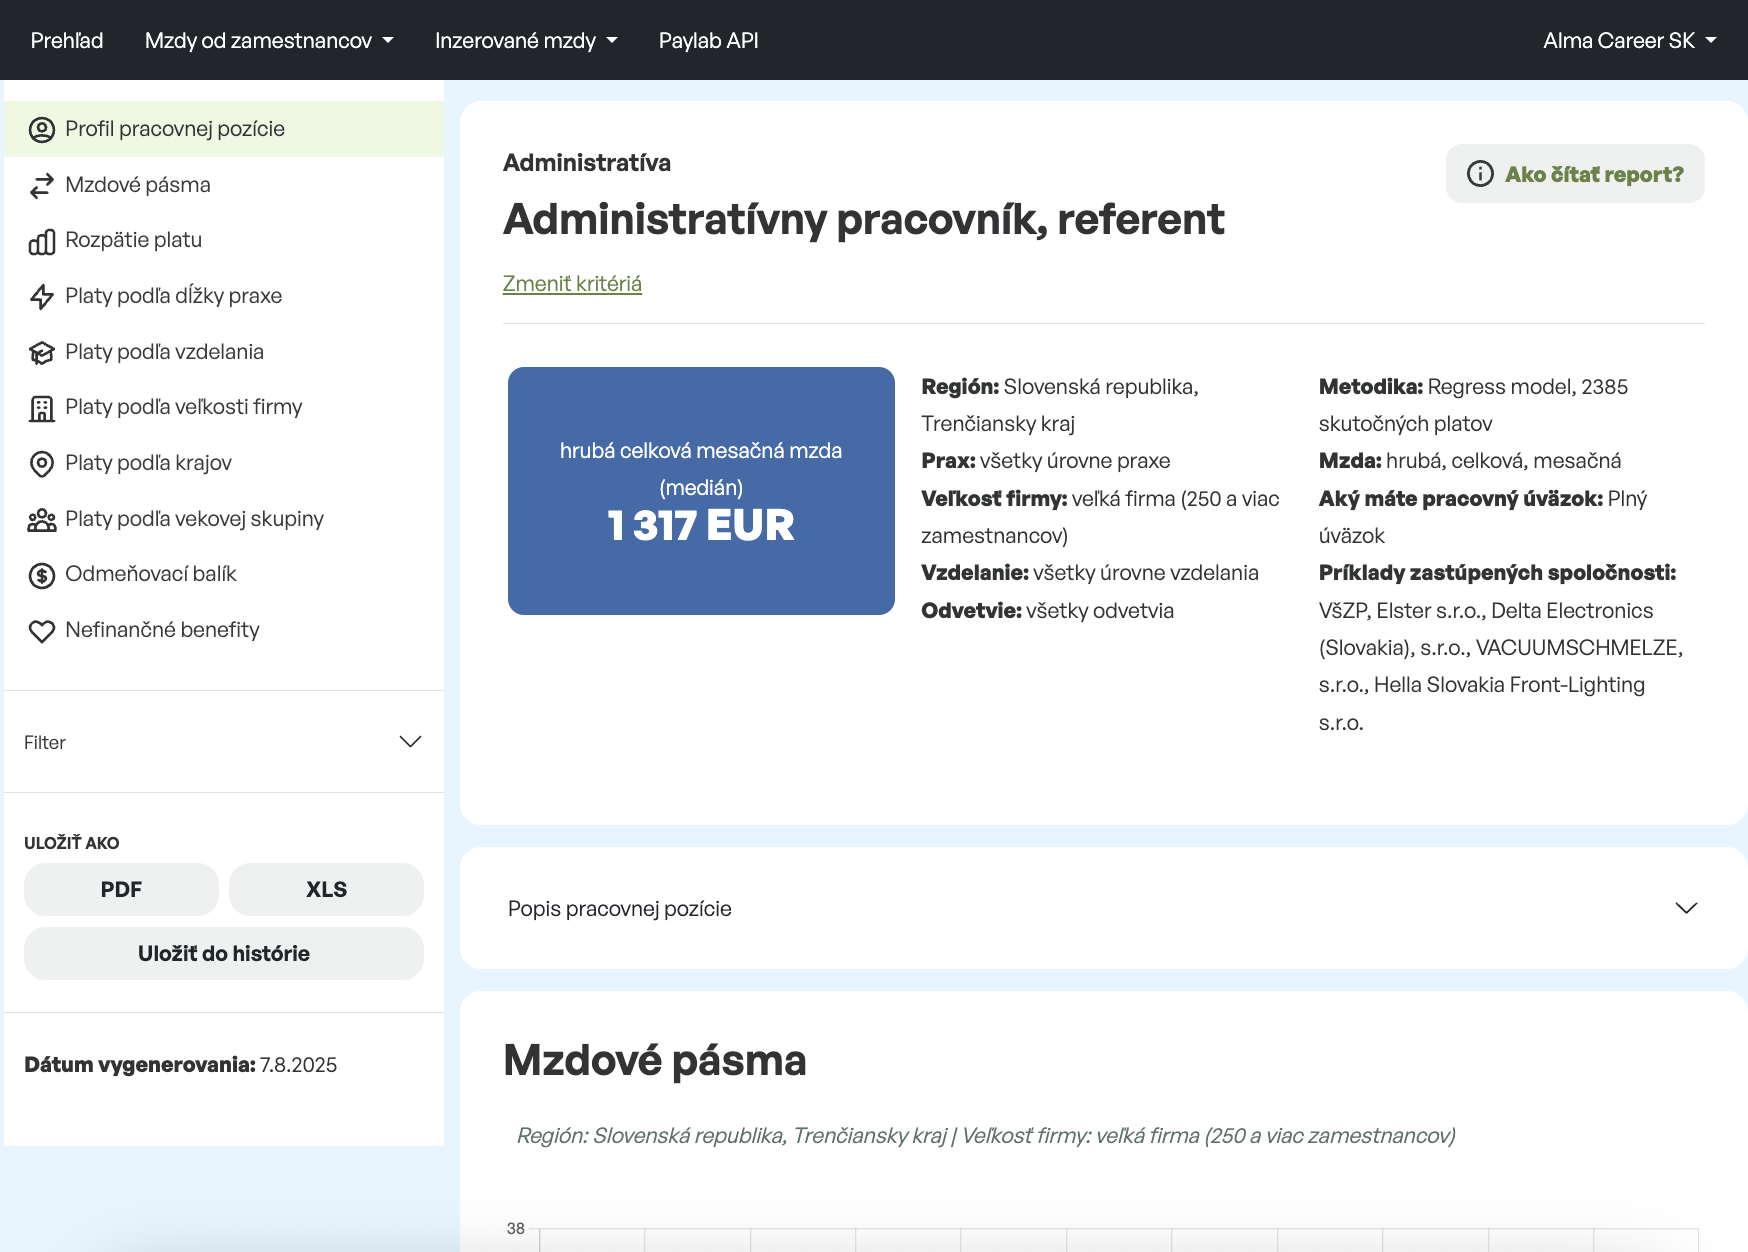1748x1252 pixels.
Task: Click the Dátum vygenerovania 7.8.2025 text
Action: (x=181, y=1065)
